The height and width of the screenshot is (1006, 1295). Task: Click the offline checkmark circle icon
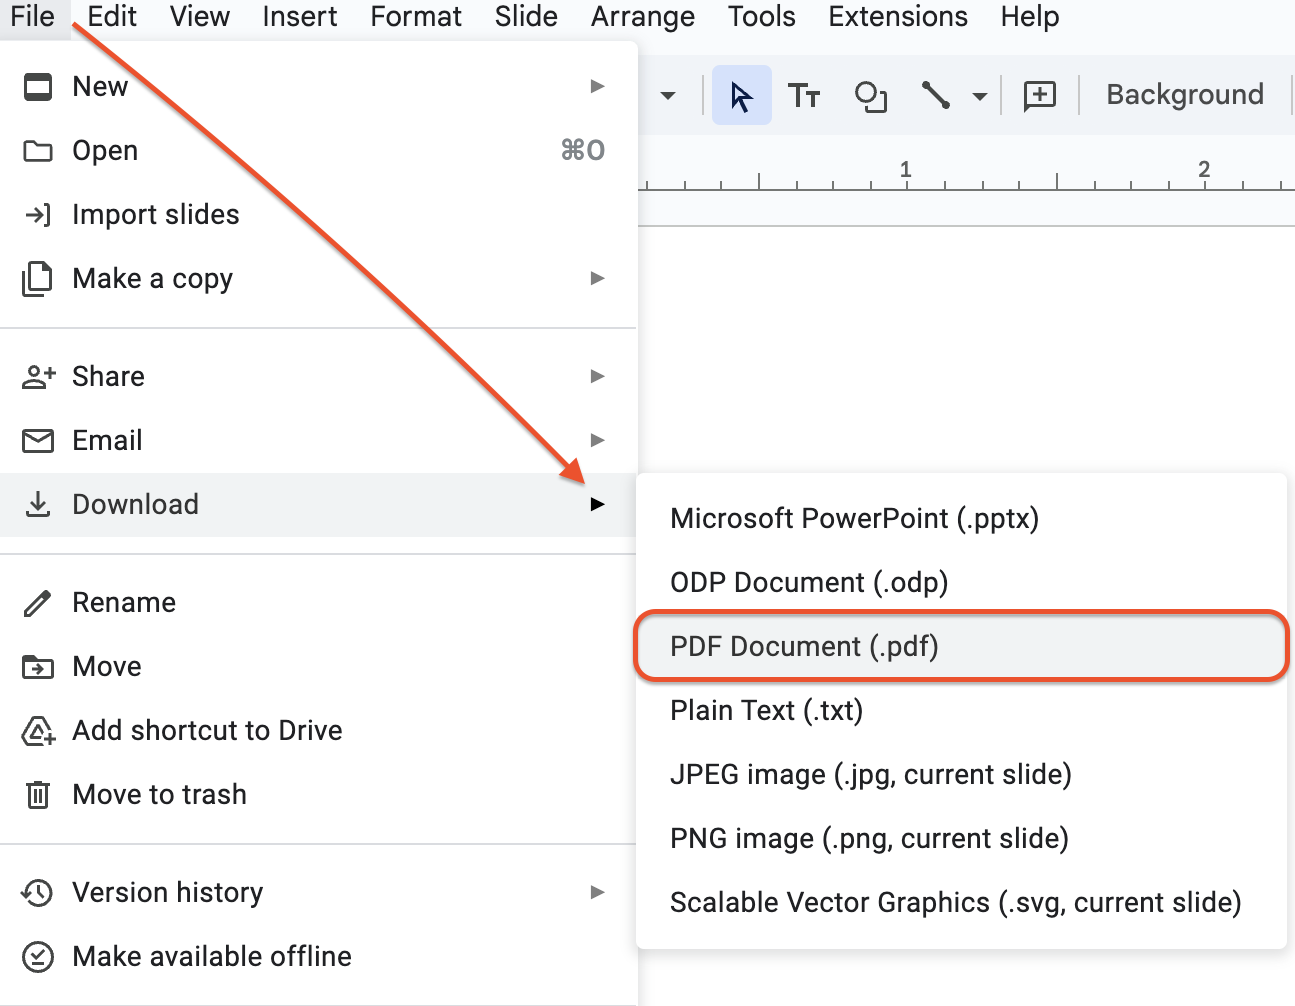click(x=38, y=957)
